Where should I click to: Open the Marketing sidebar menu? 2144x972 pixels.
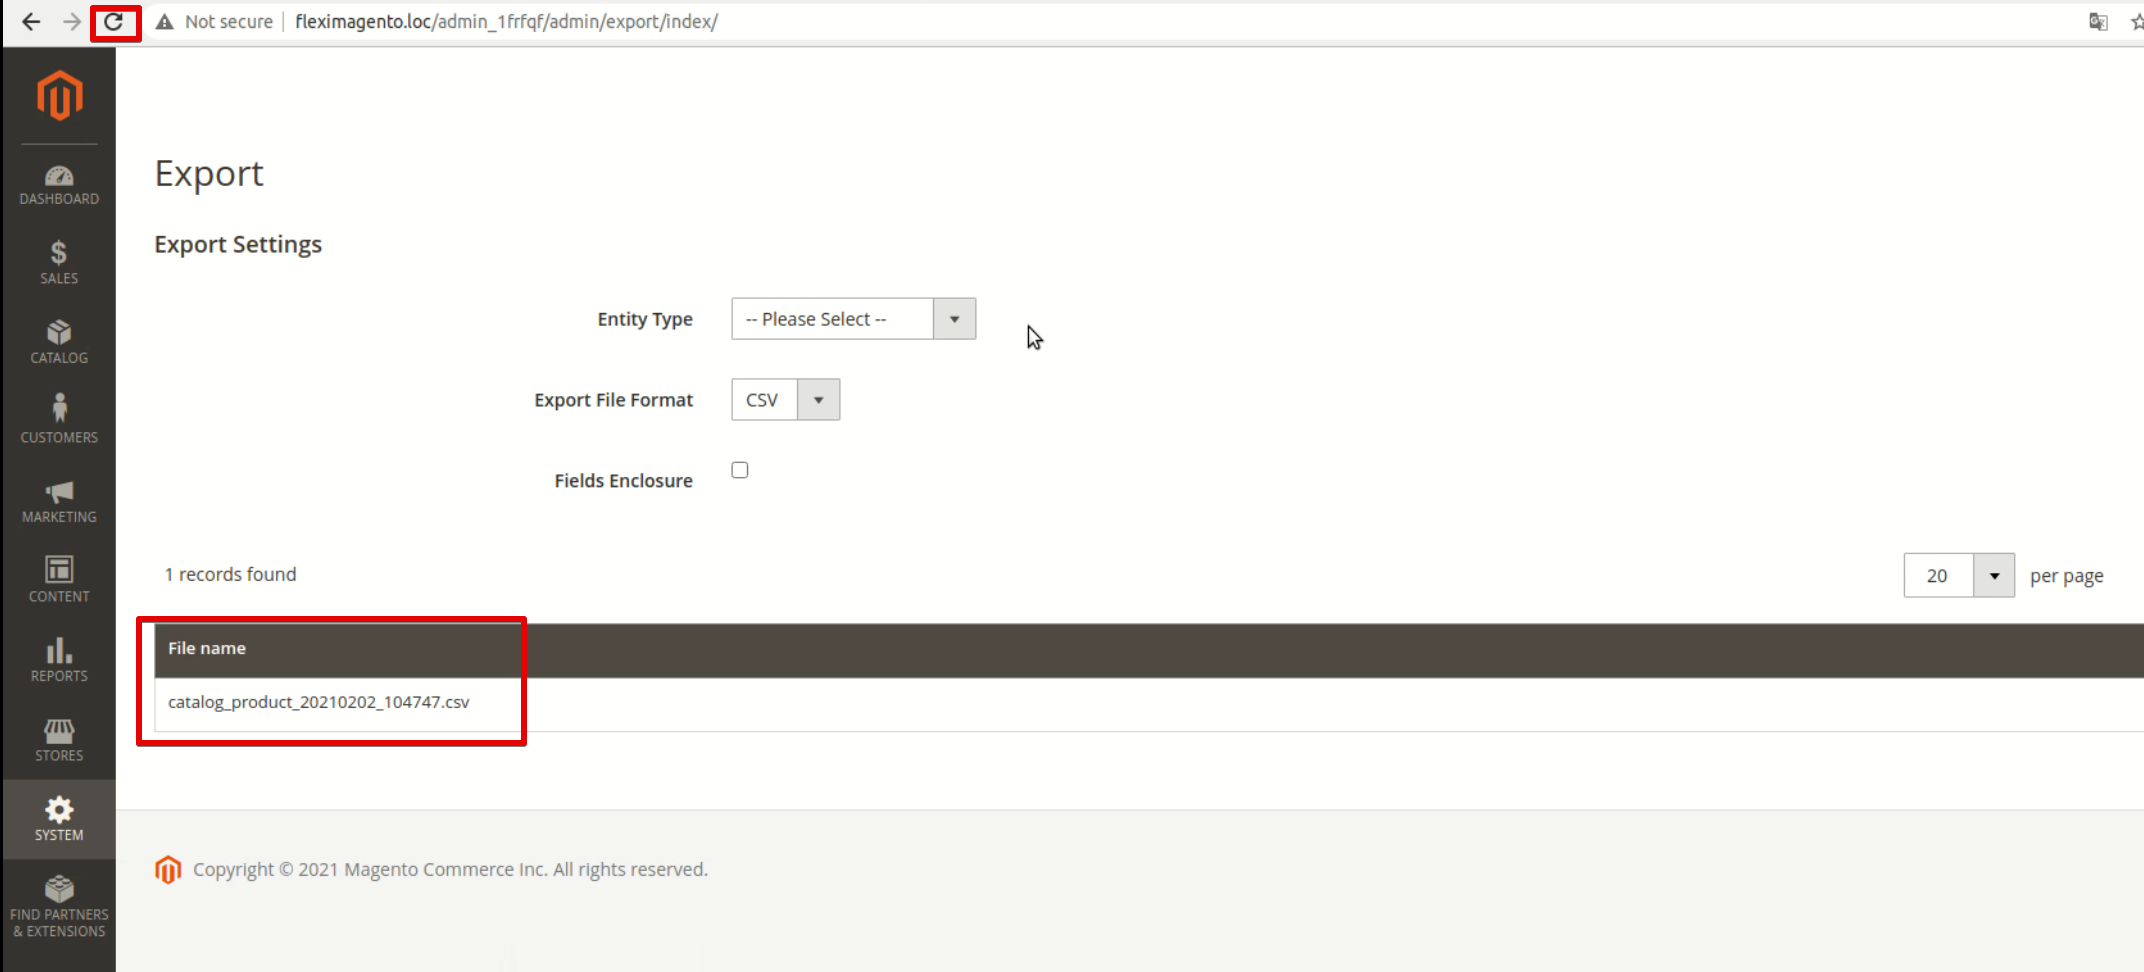coord(59,501)
